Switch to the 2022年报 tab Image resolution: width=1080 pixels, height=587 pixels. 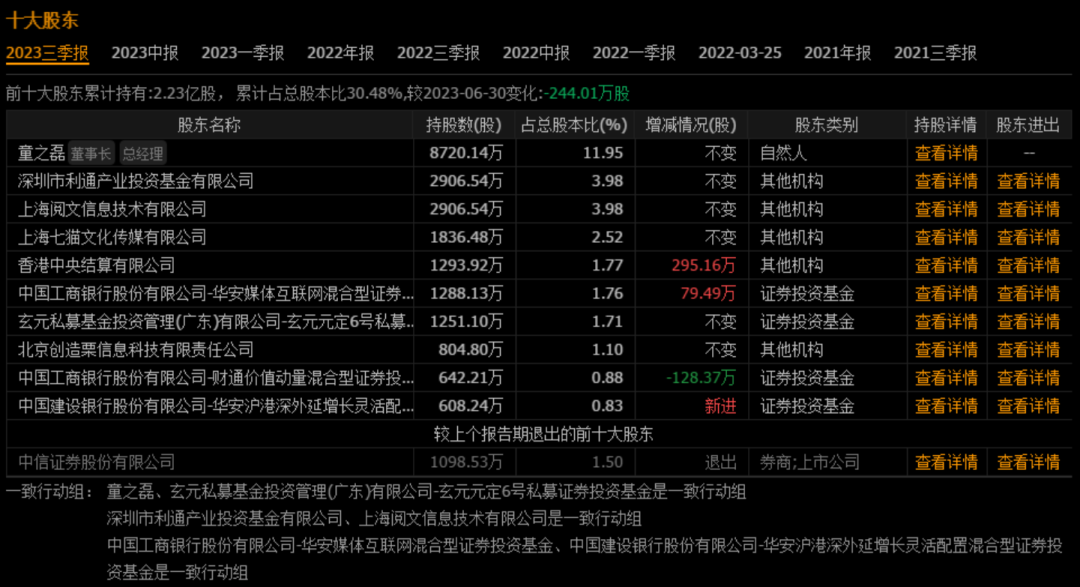(x=340, y=53)
